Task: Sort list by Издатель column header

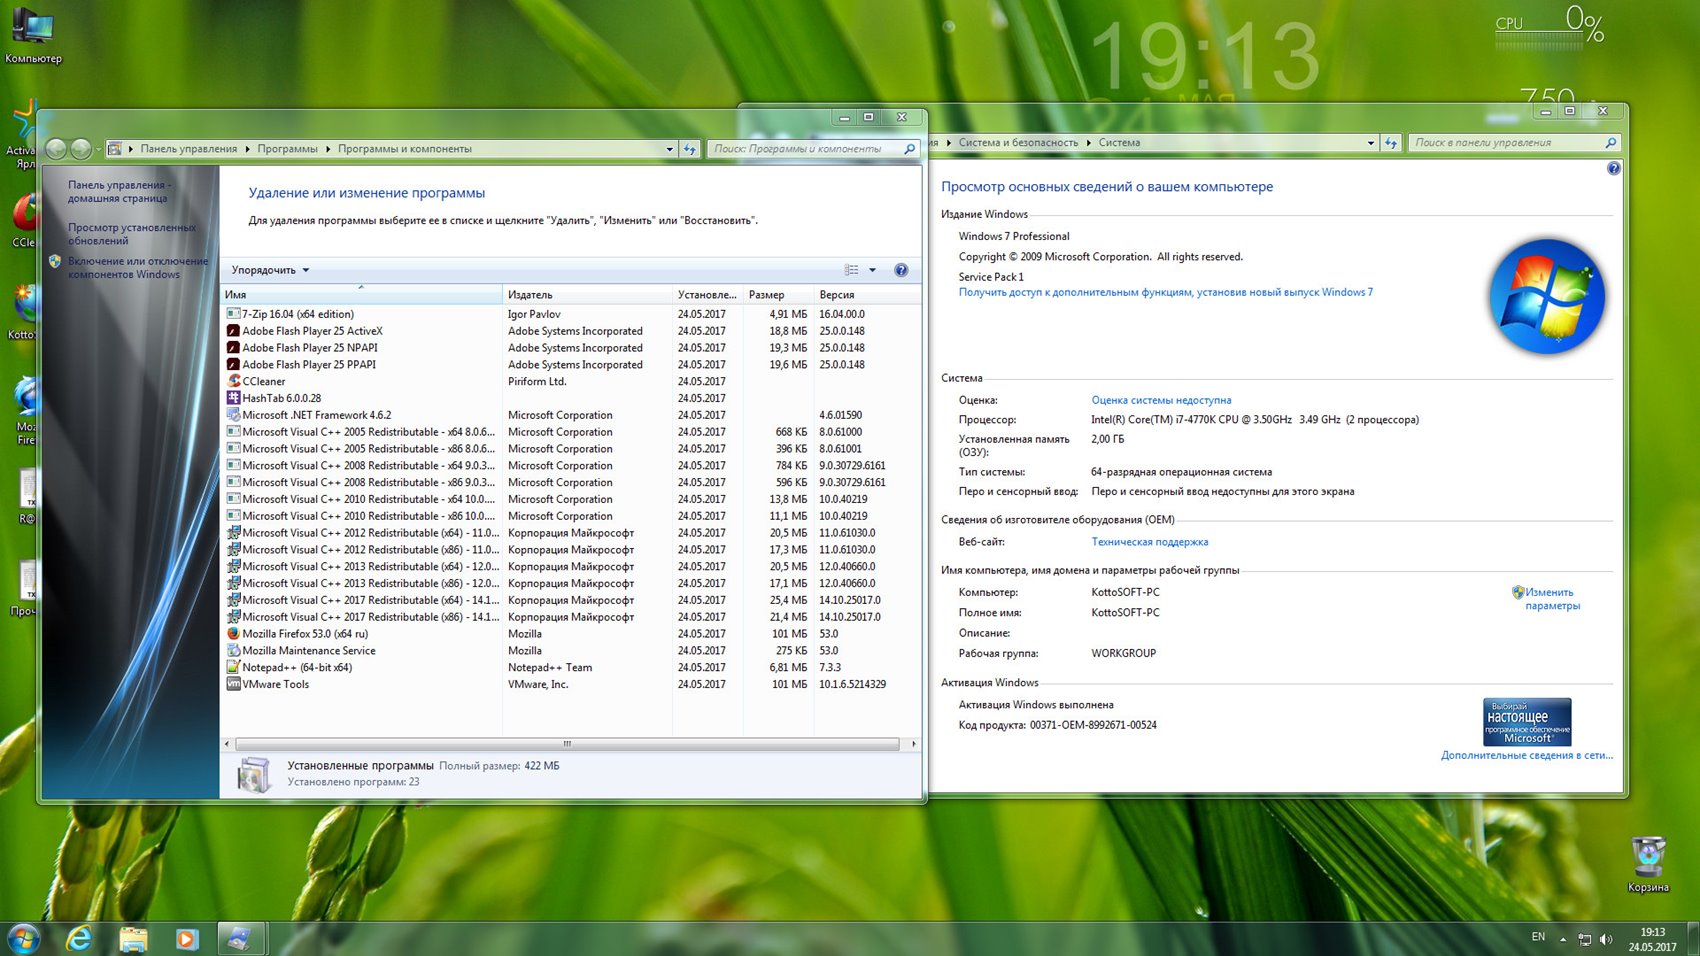Action: click(x=587, y=295)
